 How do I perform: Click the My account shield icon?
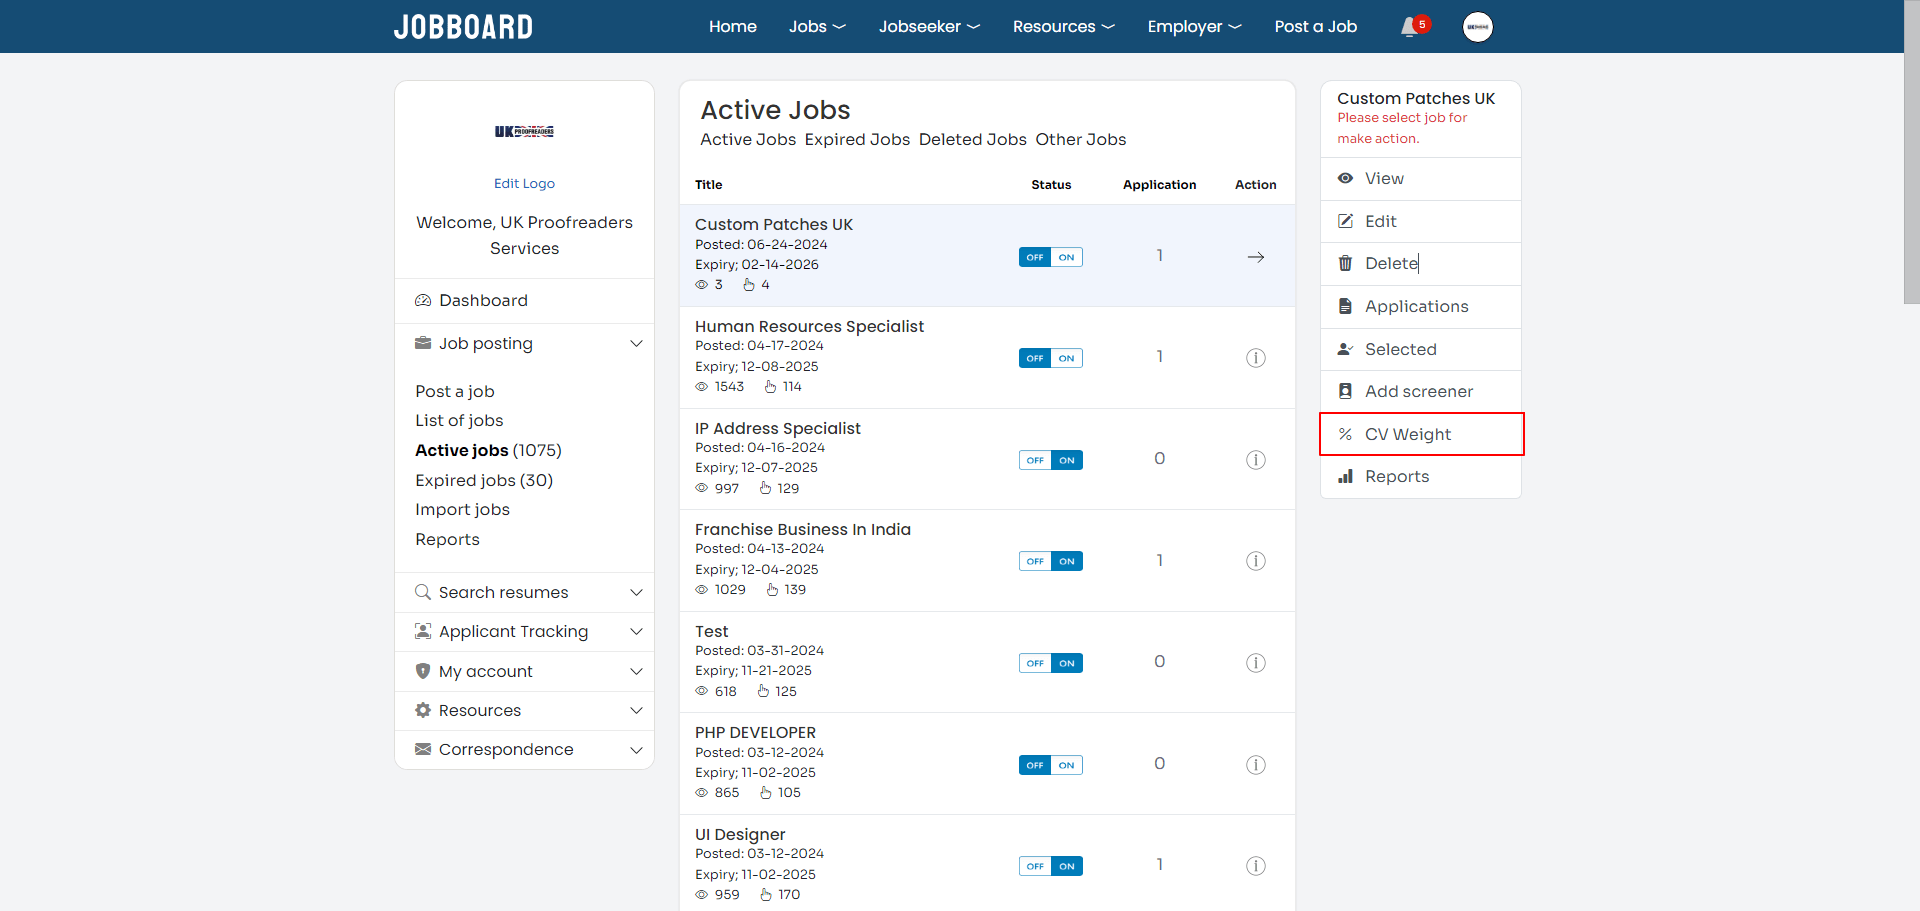tap(423, 671)
